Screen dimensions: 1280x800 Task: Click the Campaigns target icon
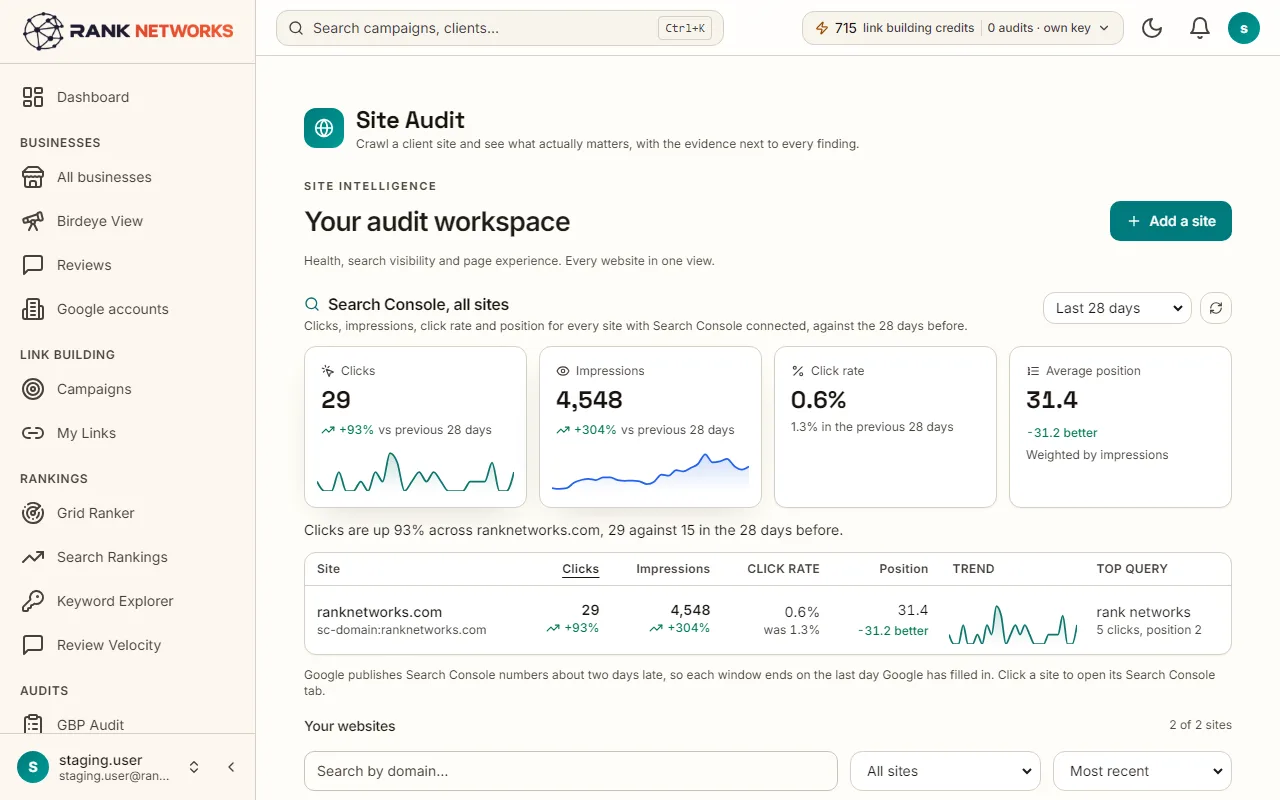pyautogui.click(x=33, y=389)
